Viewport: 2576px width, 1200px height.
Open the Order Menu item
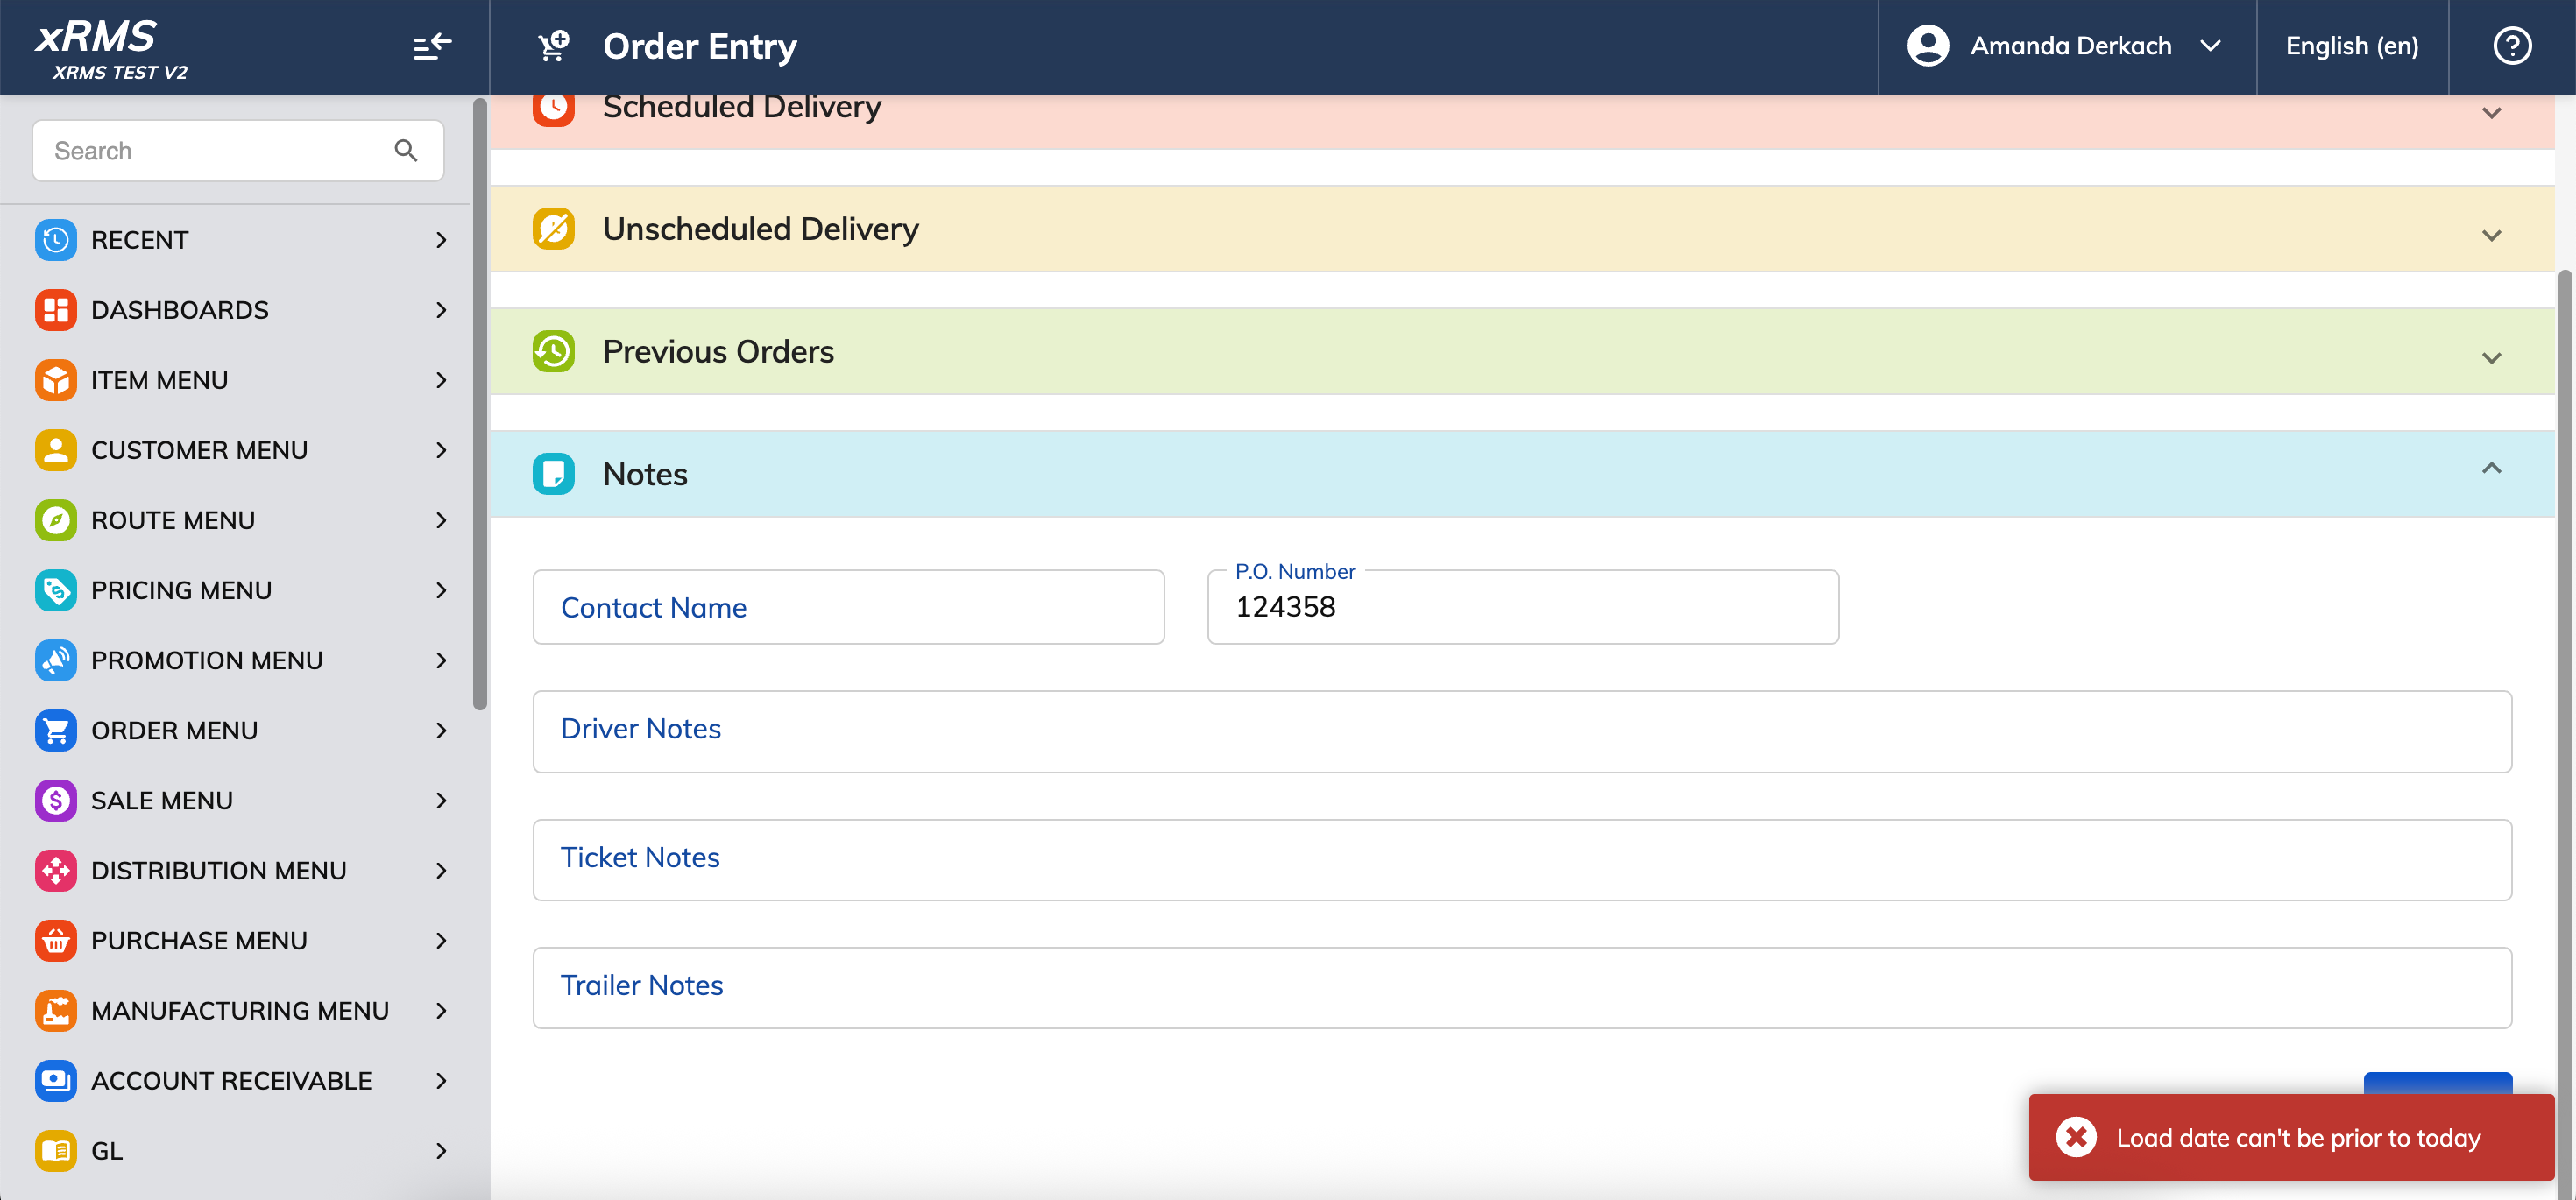[240, 730]
